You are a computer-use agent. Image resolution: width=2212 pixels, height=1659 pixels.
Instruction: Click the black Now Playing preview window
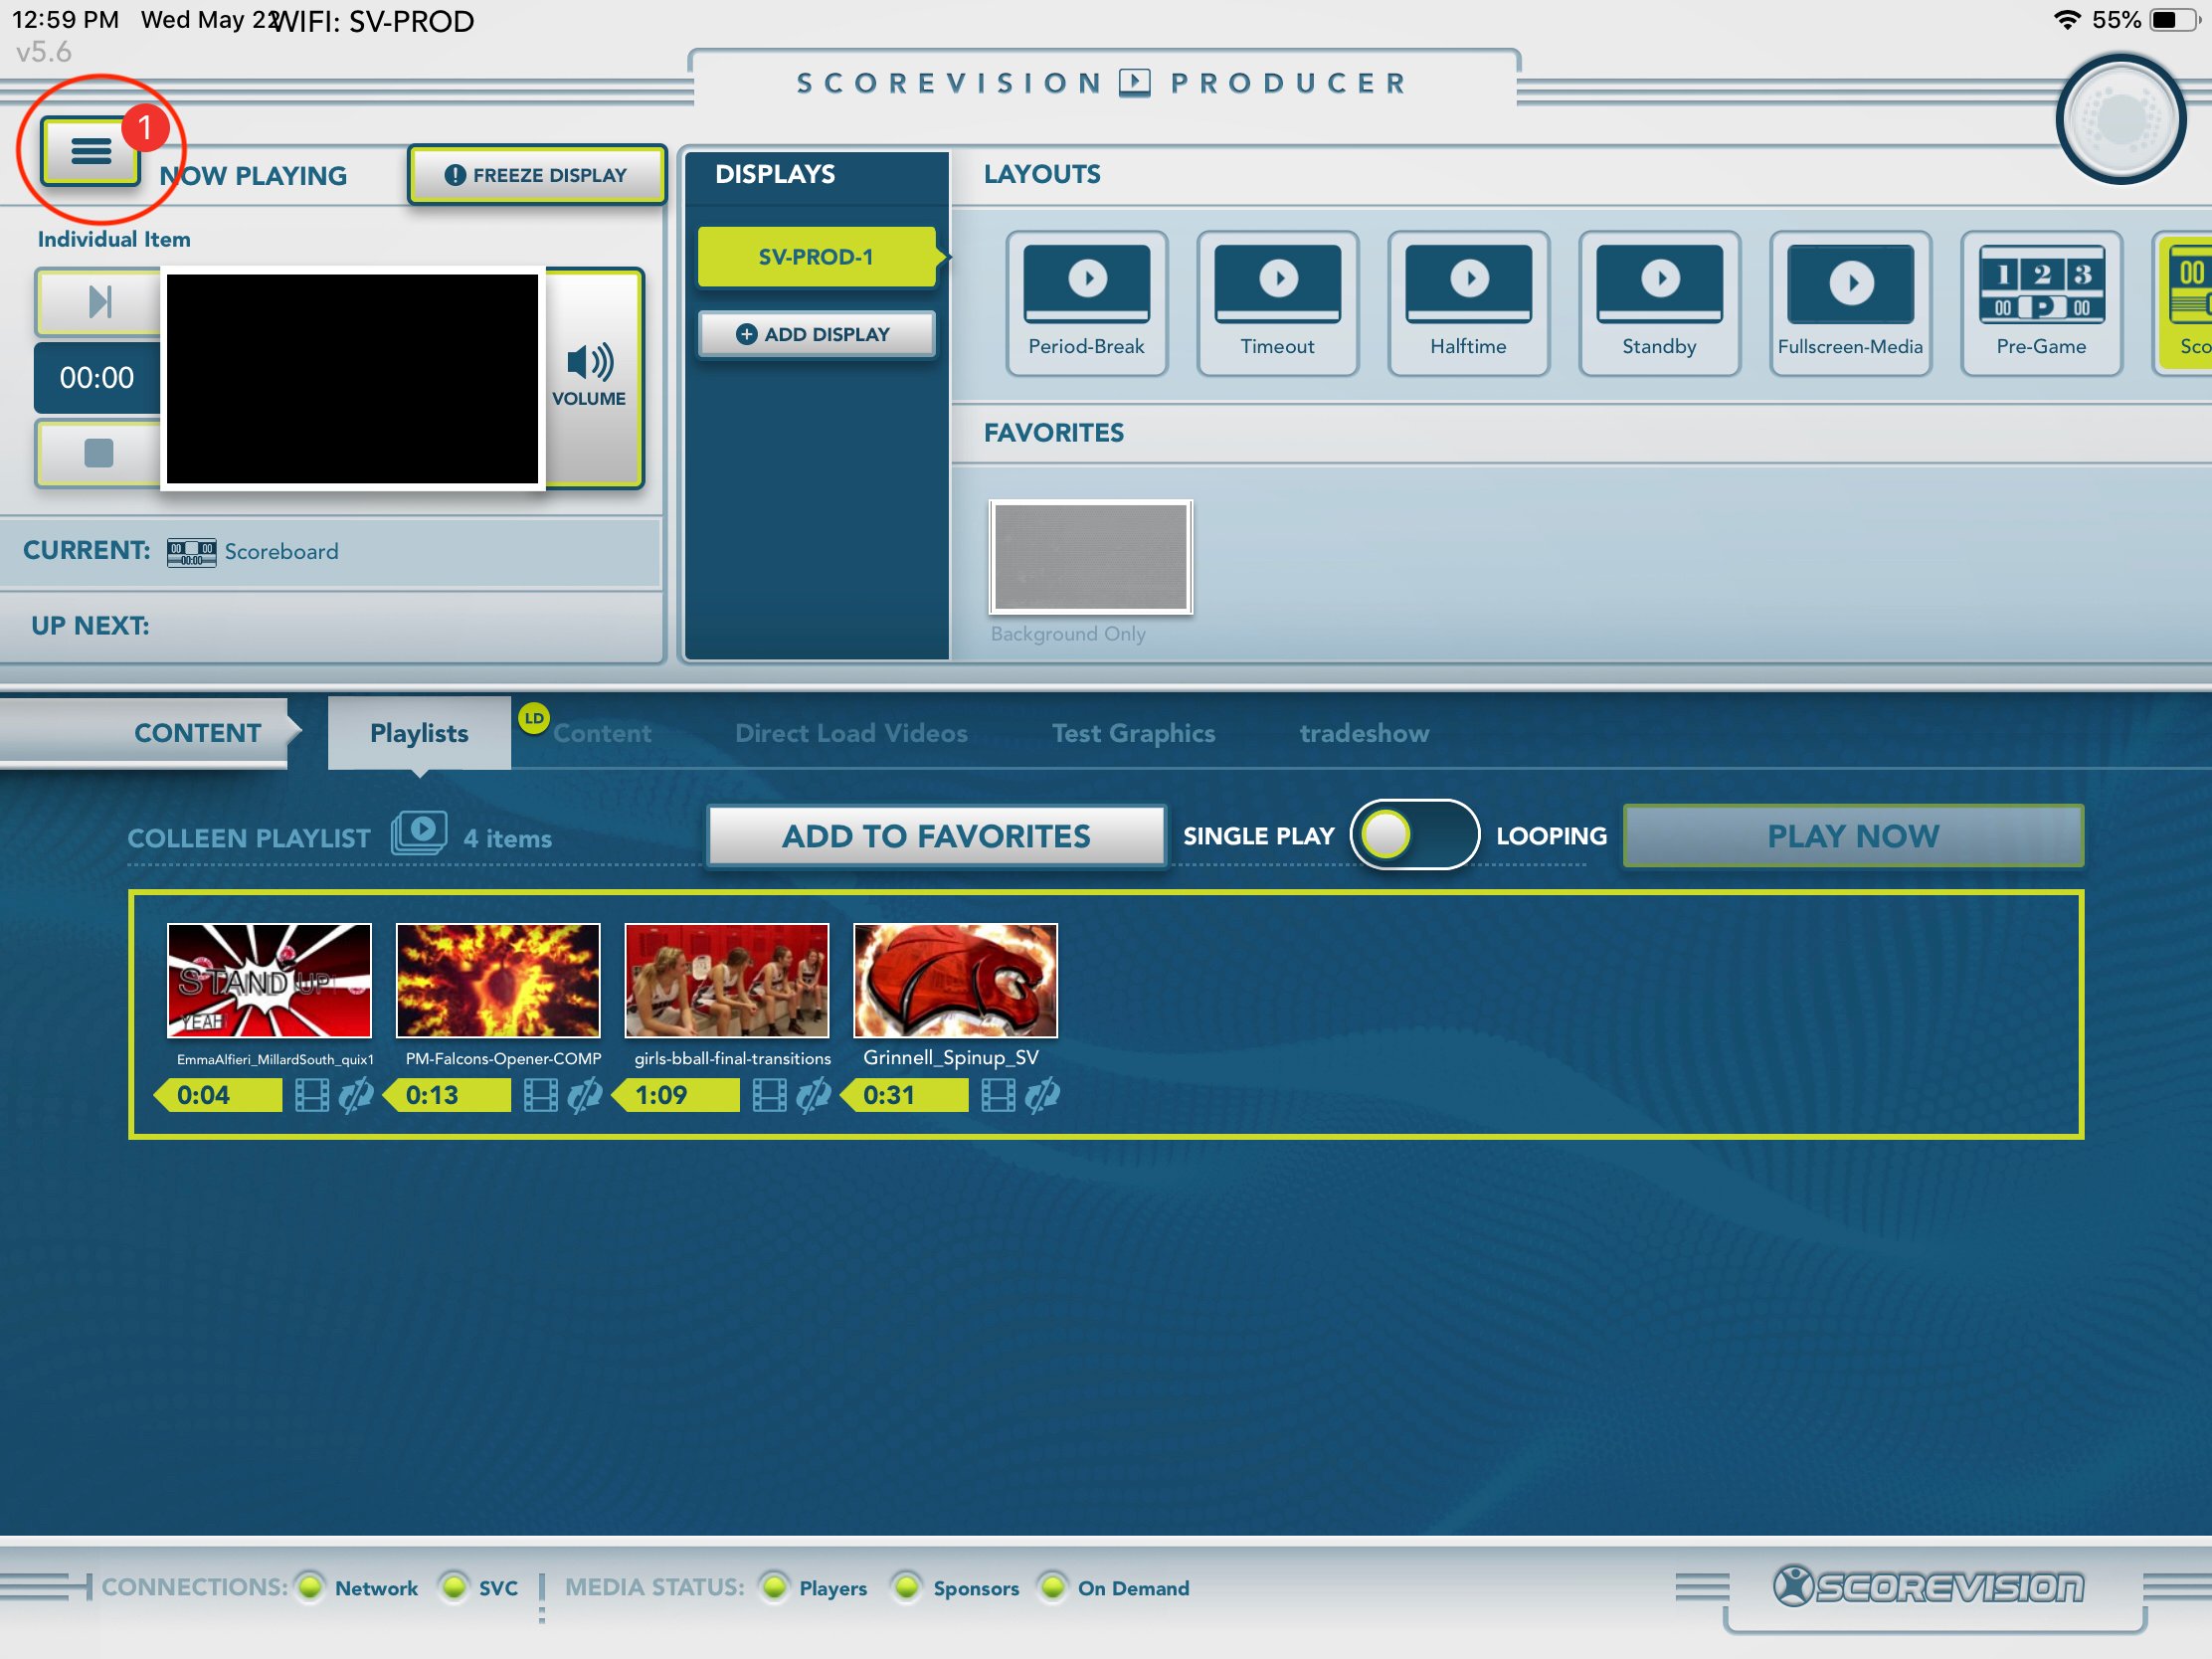(x=352, y=379)
